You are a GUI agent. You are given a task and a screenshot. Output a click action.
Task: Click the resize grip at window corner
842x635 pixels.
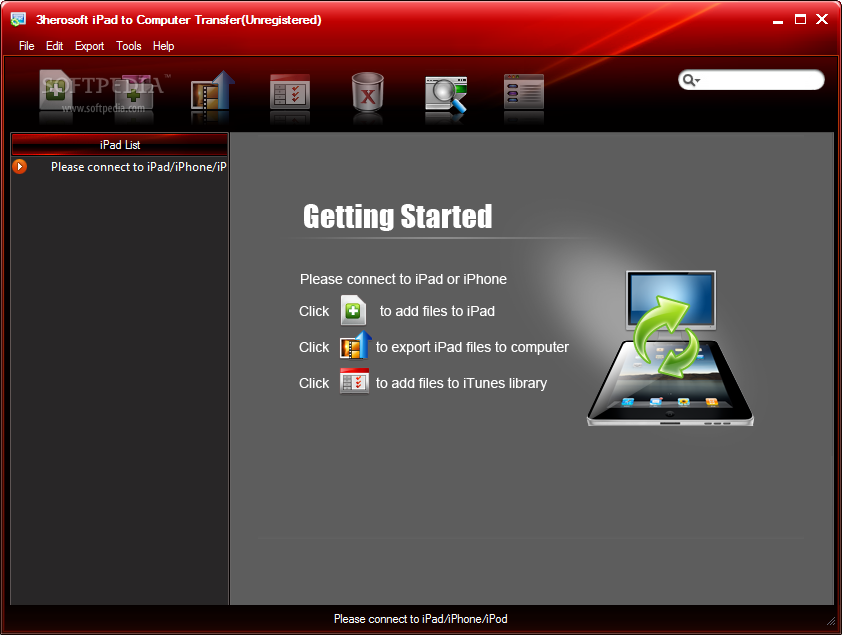(830, 624)
